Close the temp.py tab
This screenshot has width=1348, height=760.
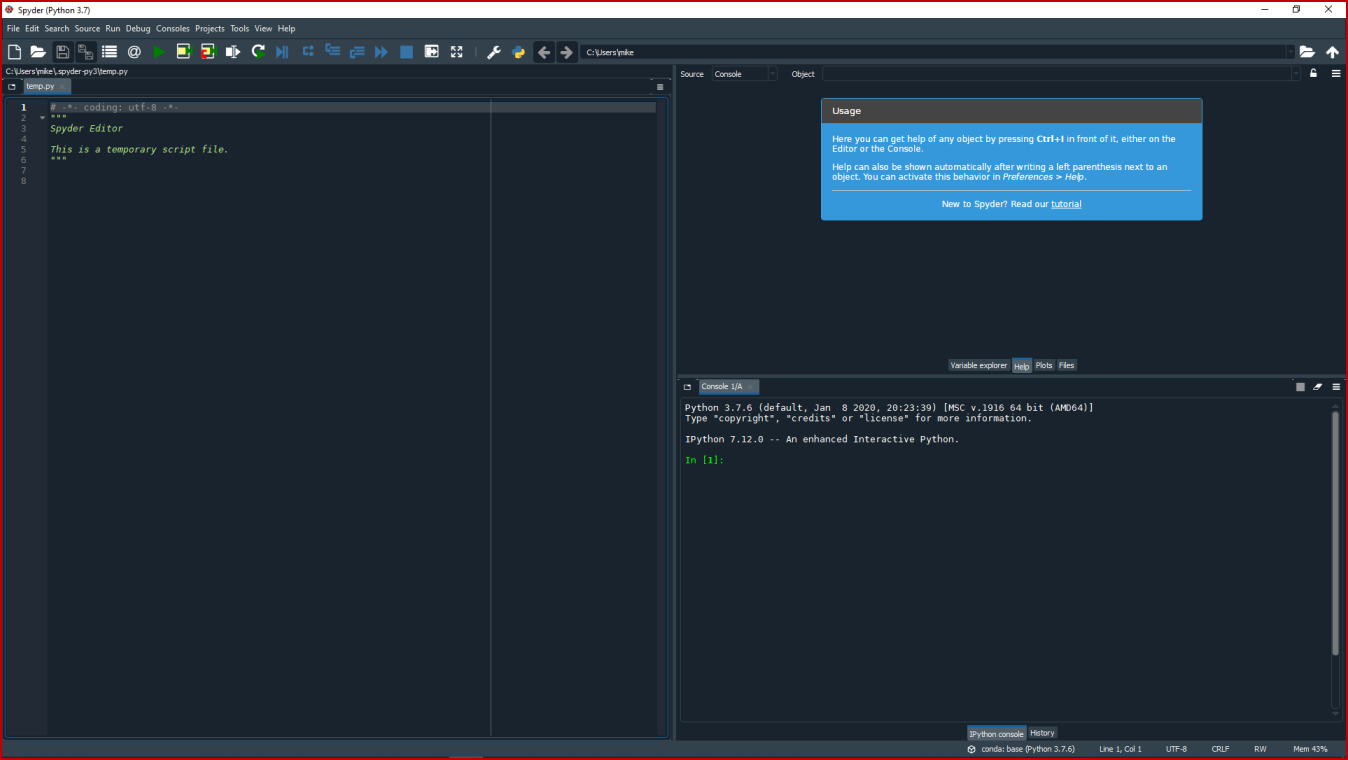(62, 87)
